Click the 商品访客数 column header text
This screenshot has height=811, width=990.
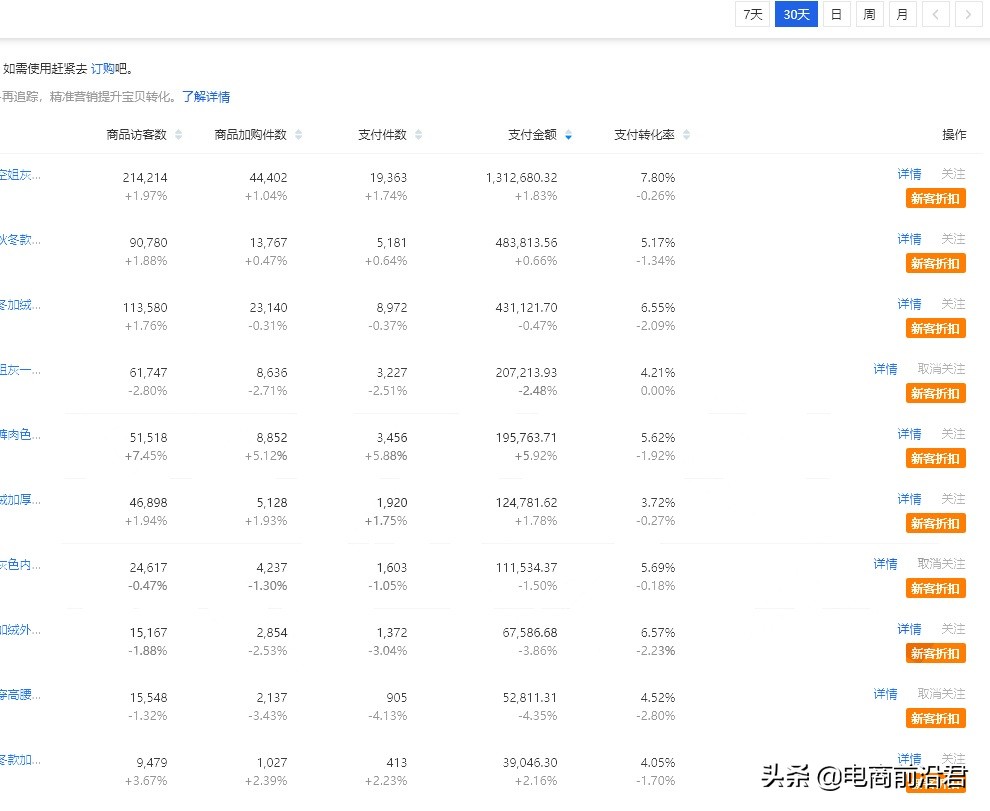point(136,135)
